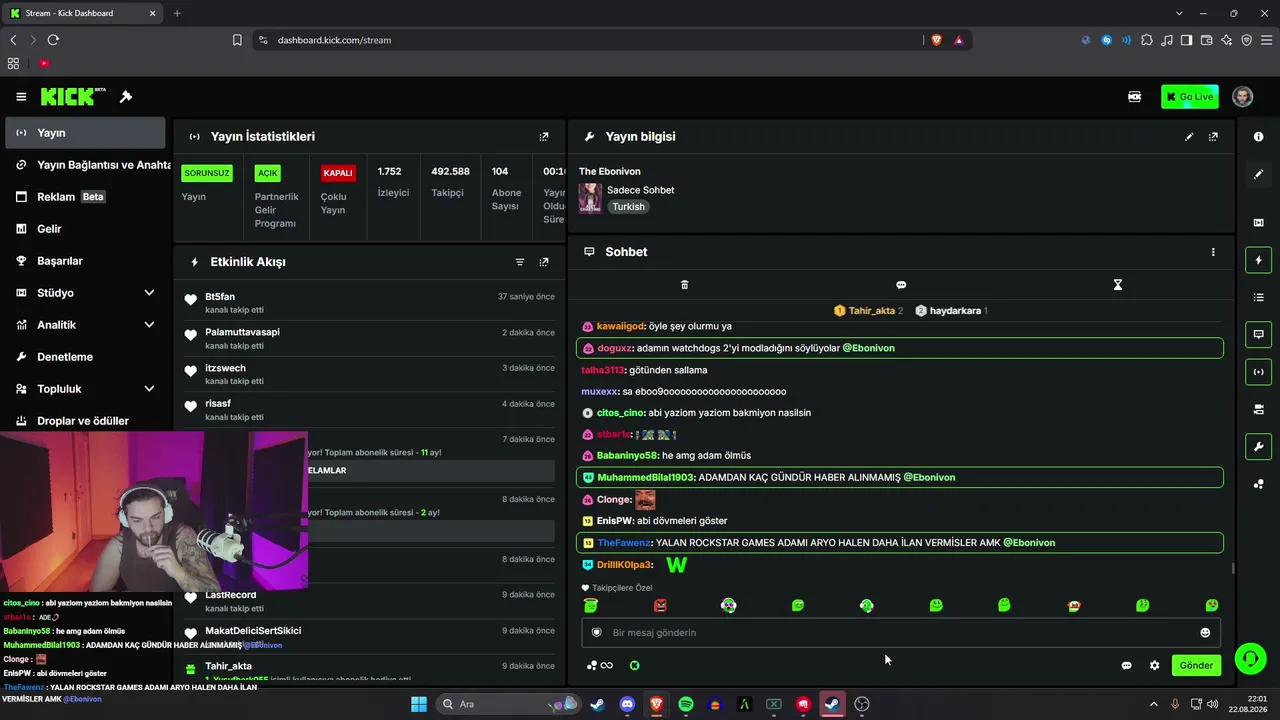
Task: Click the stream key icon left of Go Live
Action: coord(1135,97)
